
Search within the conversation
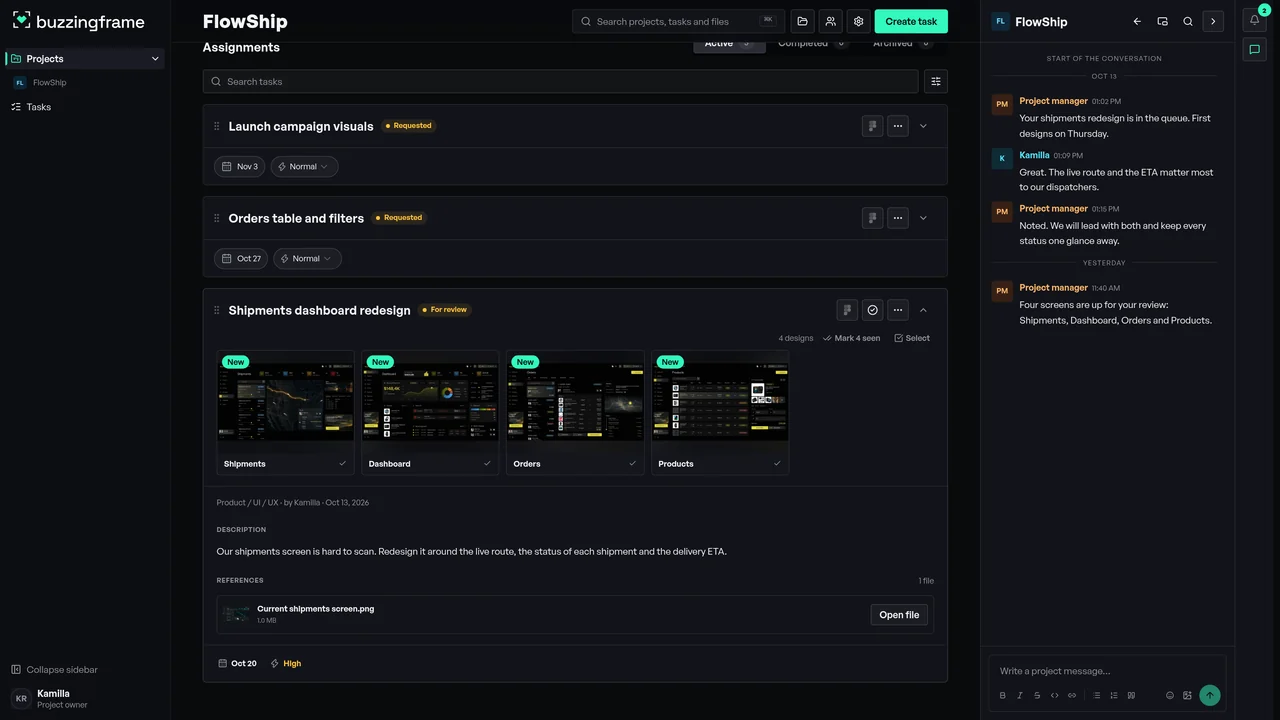pyautogui.click(x=1188, y=21)
